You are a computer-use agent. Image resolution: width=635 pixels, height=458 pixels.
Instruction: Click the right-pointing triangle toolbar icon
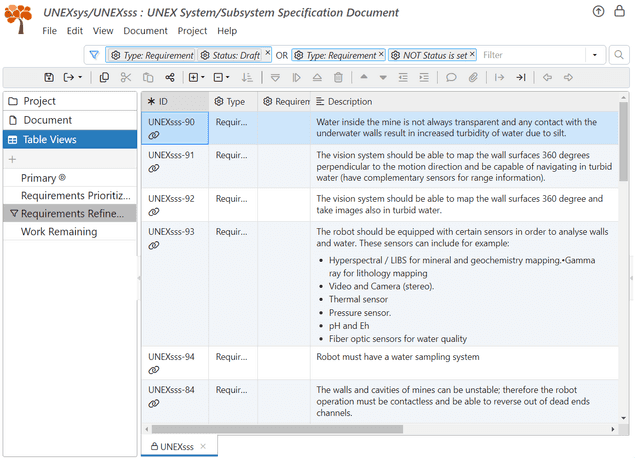[296, 77]
